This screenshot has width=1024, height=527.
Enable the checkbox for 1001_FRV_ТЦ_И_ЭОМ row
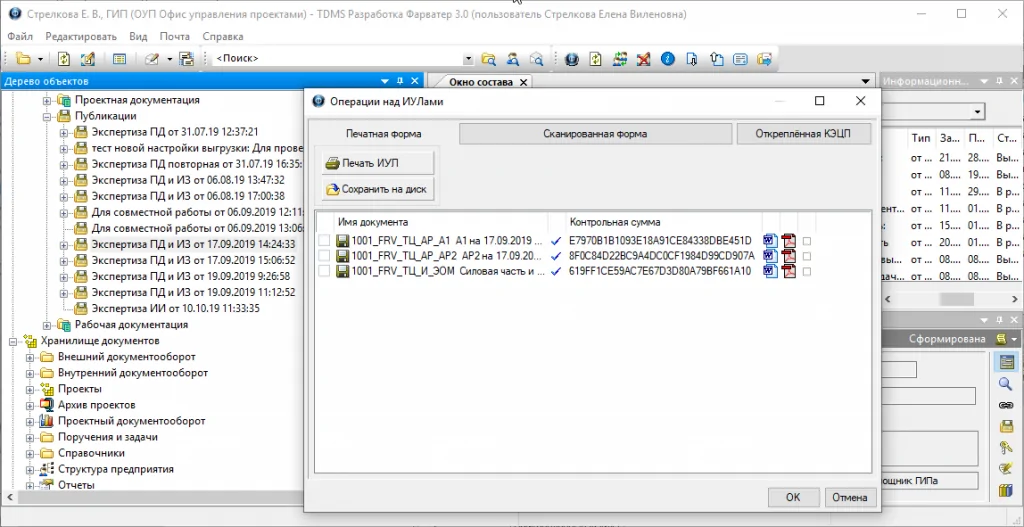(x=324, y=271)
